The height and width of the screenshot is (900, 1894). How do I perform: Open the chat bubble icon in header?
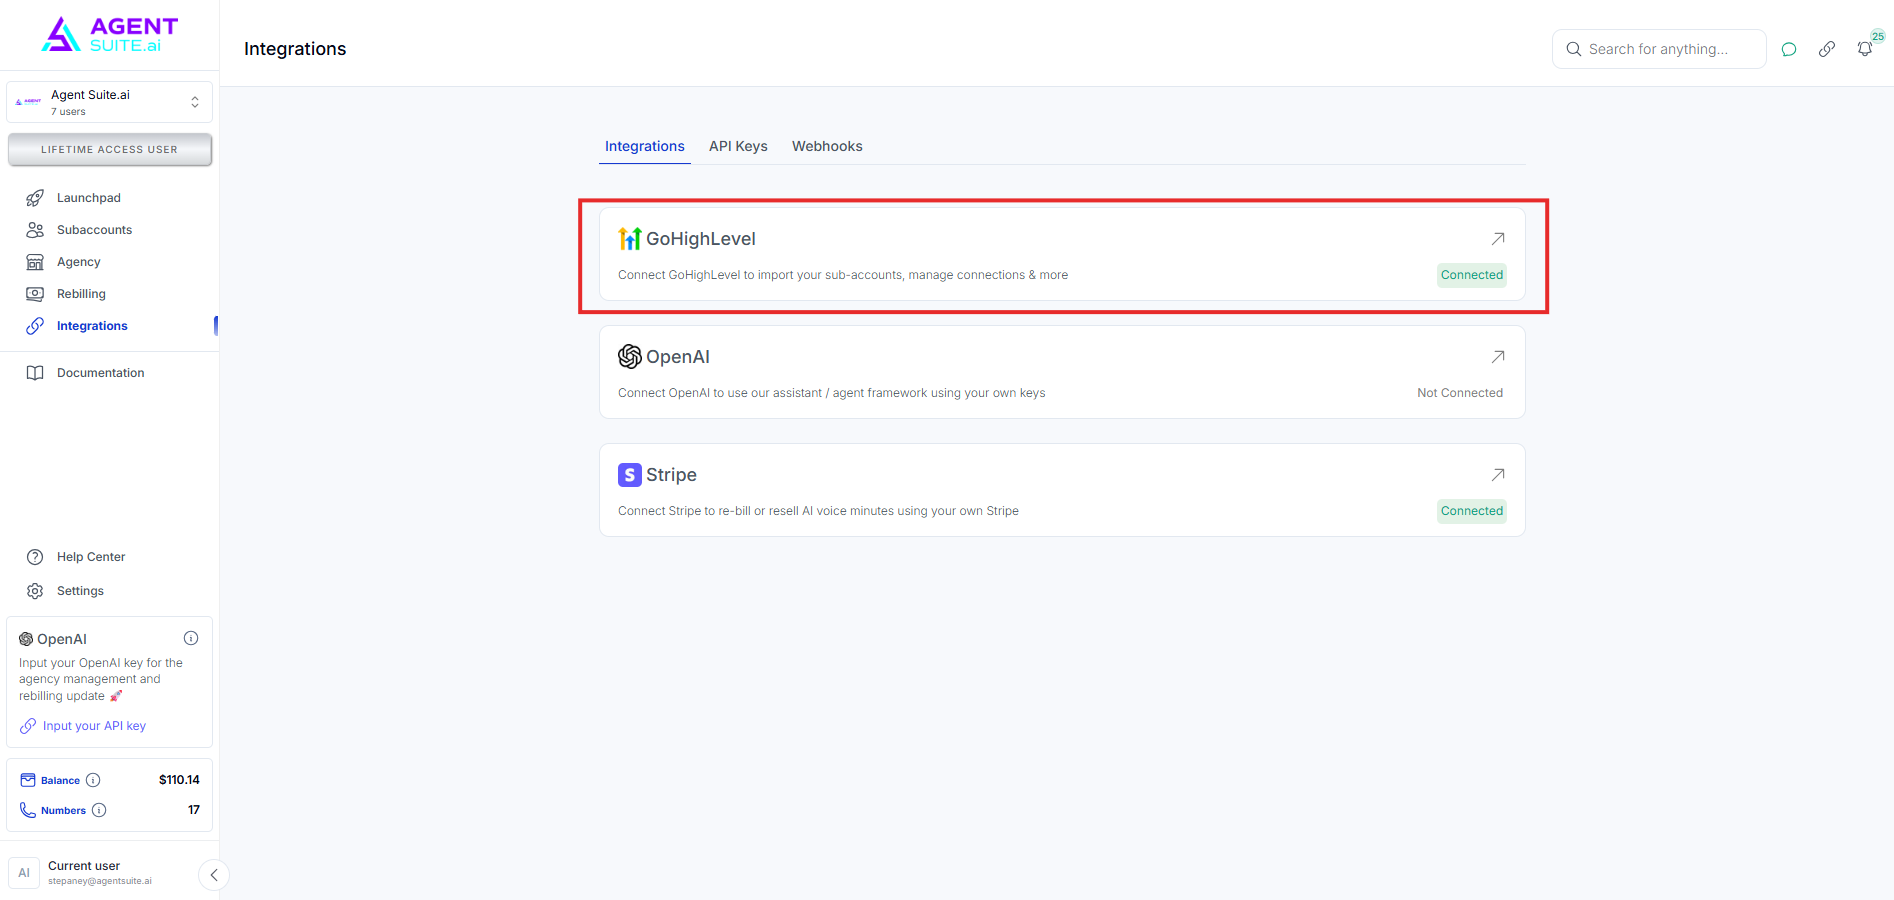[x=1789, y=49]
